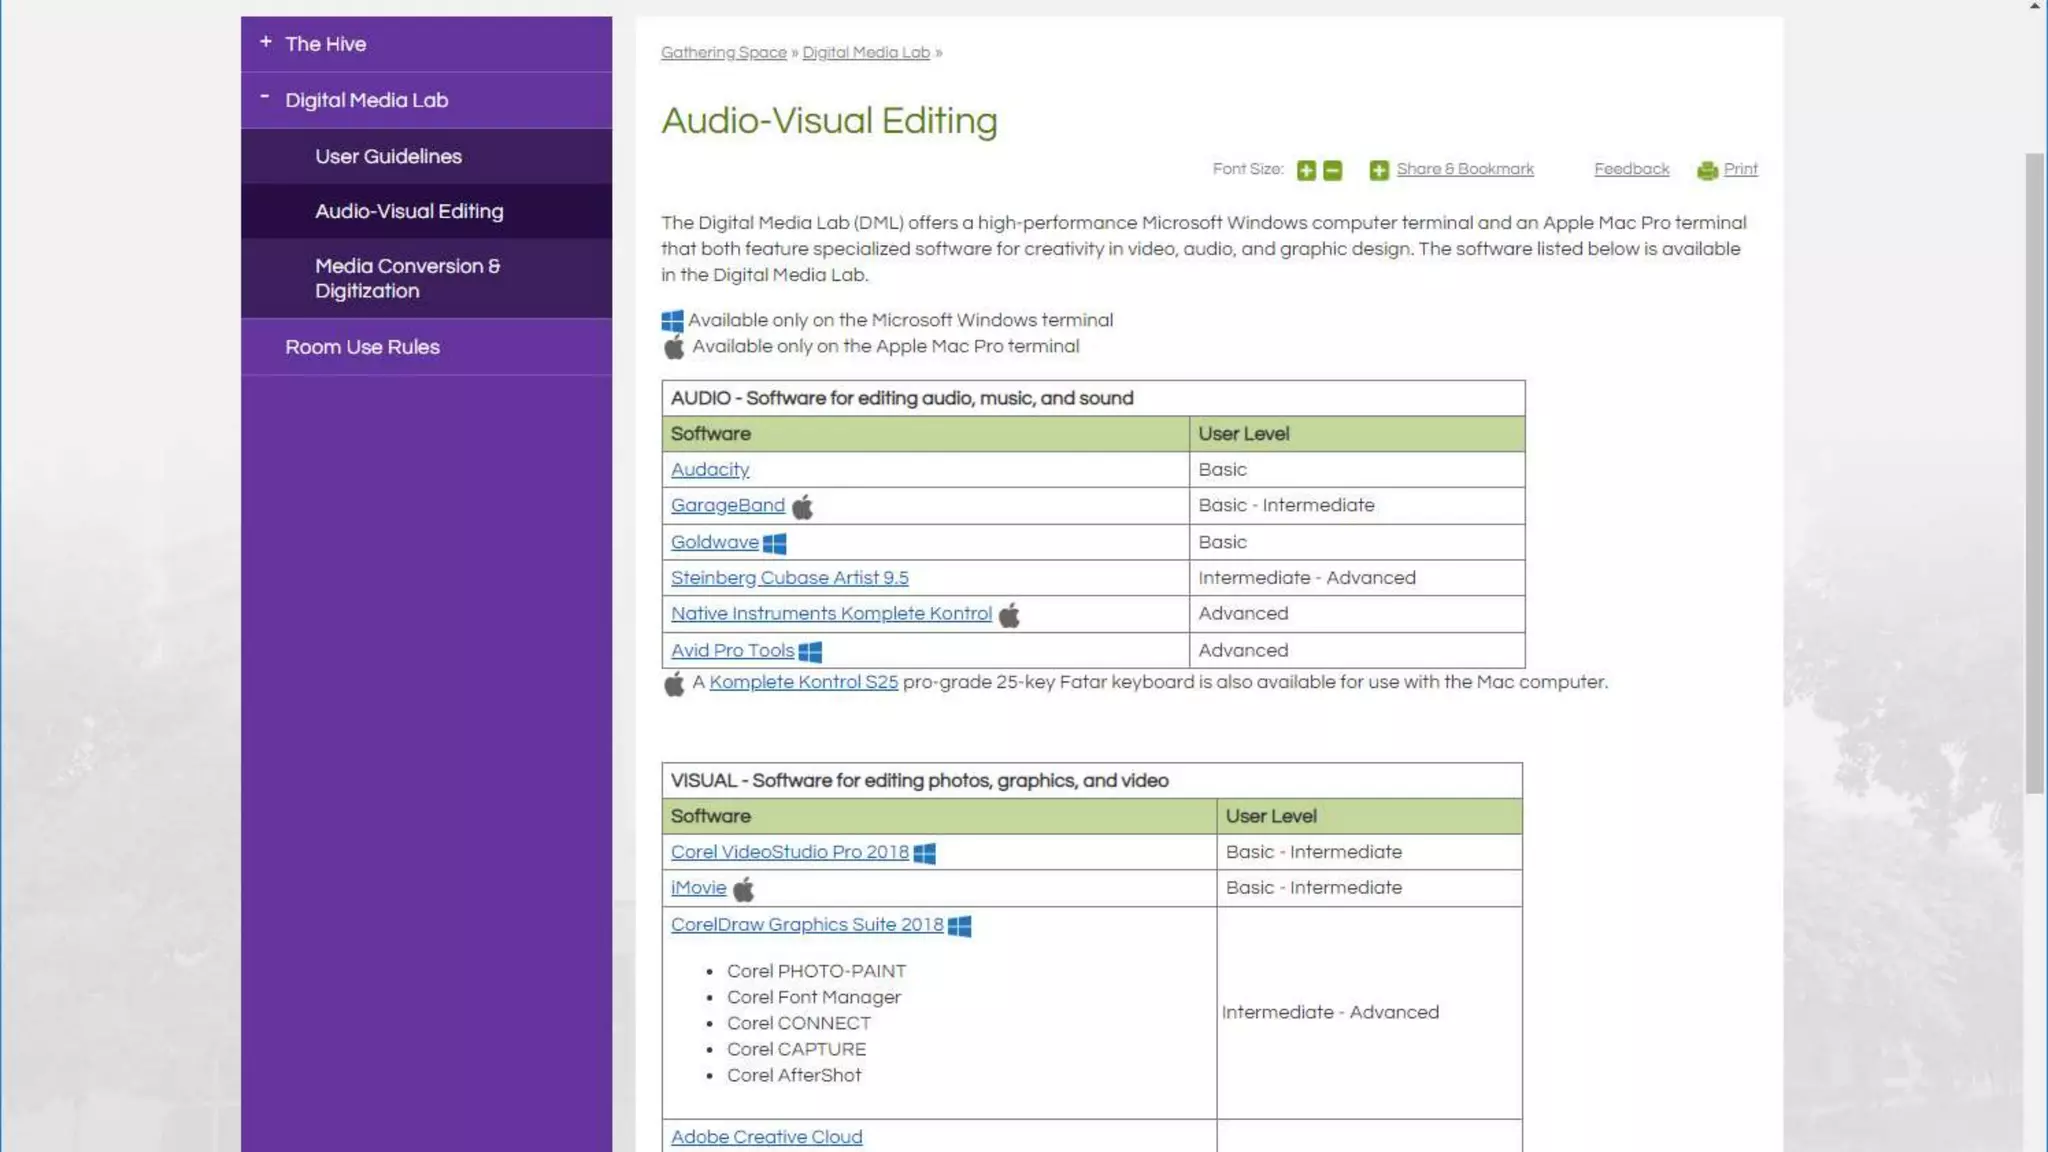
Task: Click the Share & Bookmark plus icon
Action: pos(1379,170)
